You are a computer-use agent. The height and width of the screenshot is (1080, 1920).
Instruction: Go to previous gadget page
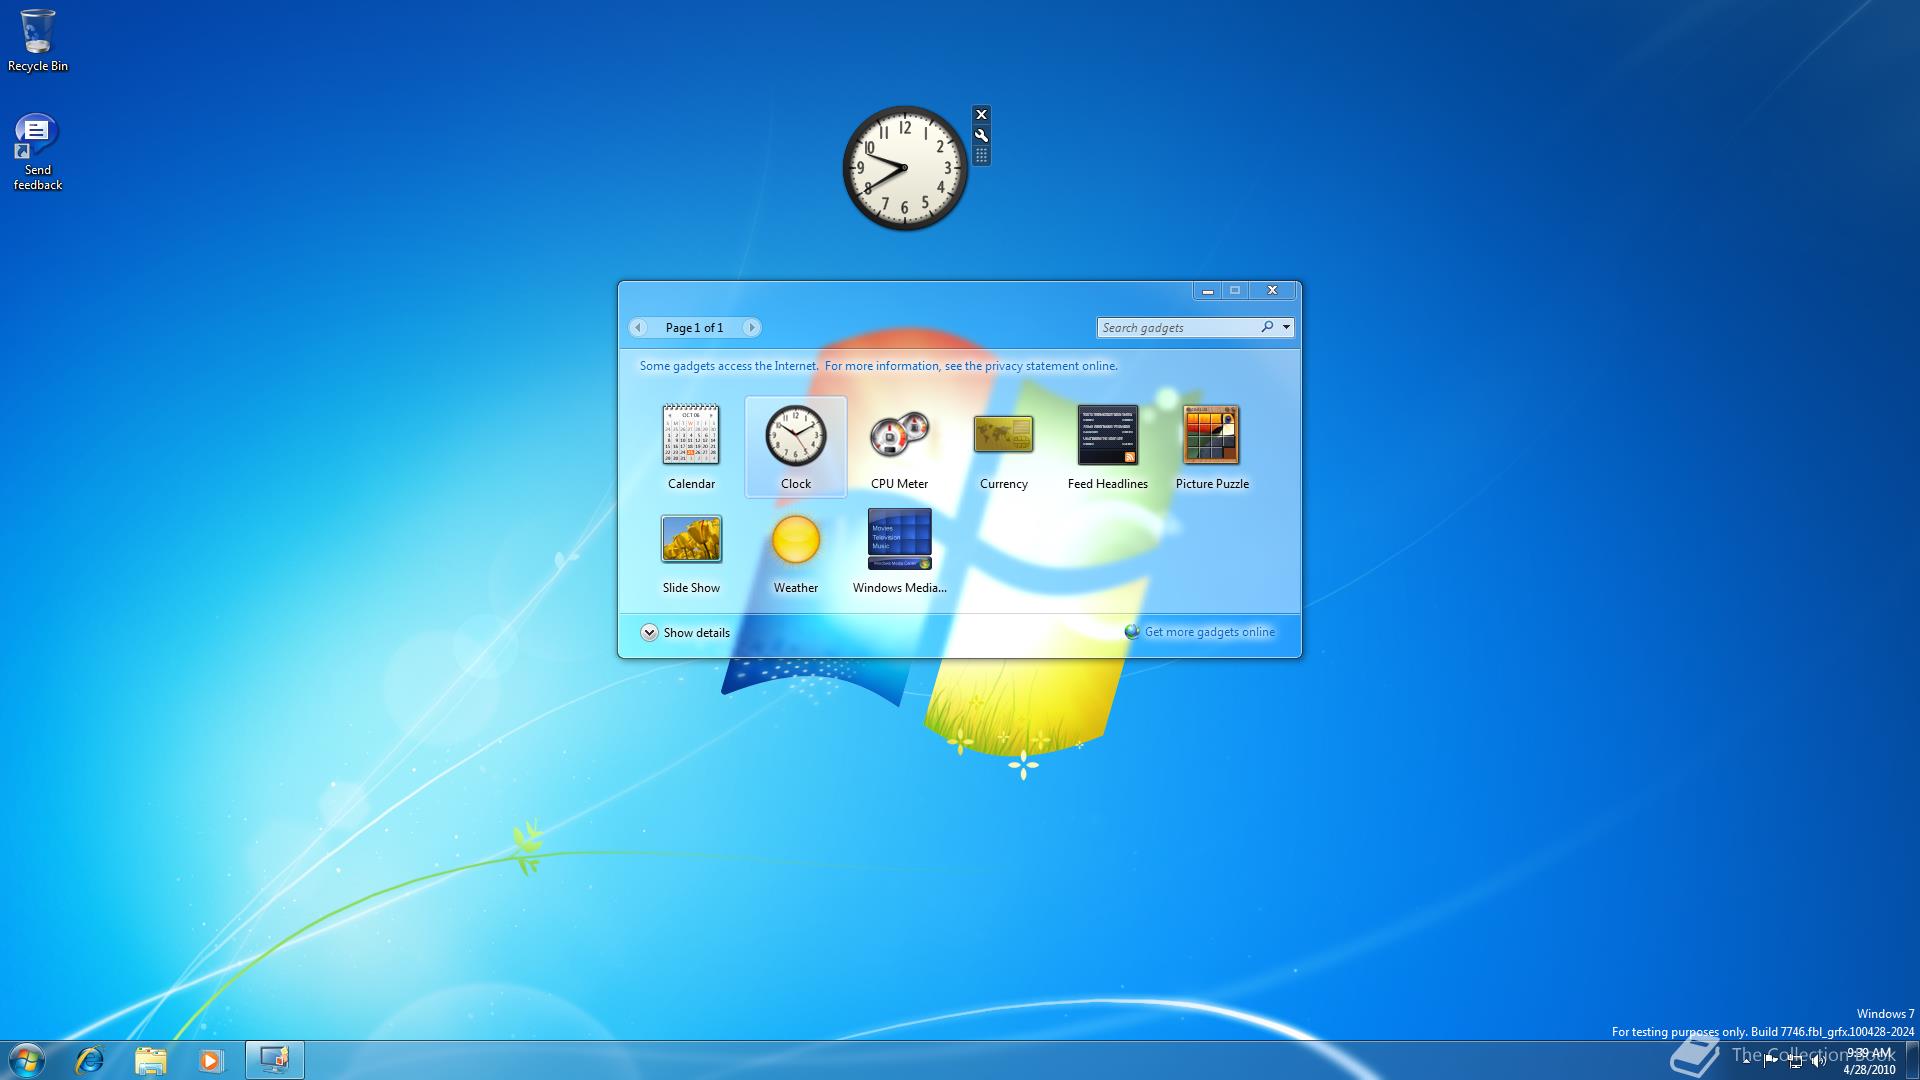pos(638,328)
